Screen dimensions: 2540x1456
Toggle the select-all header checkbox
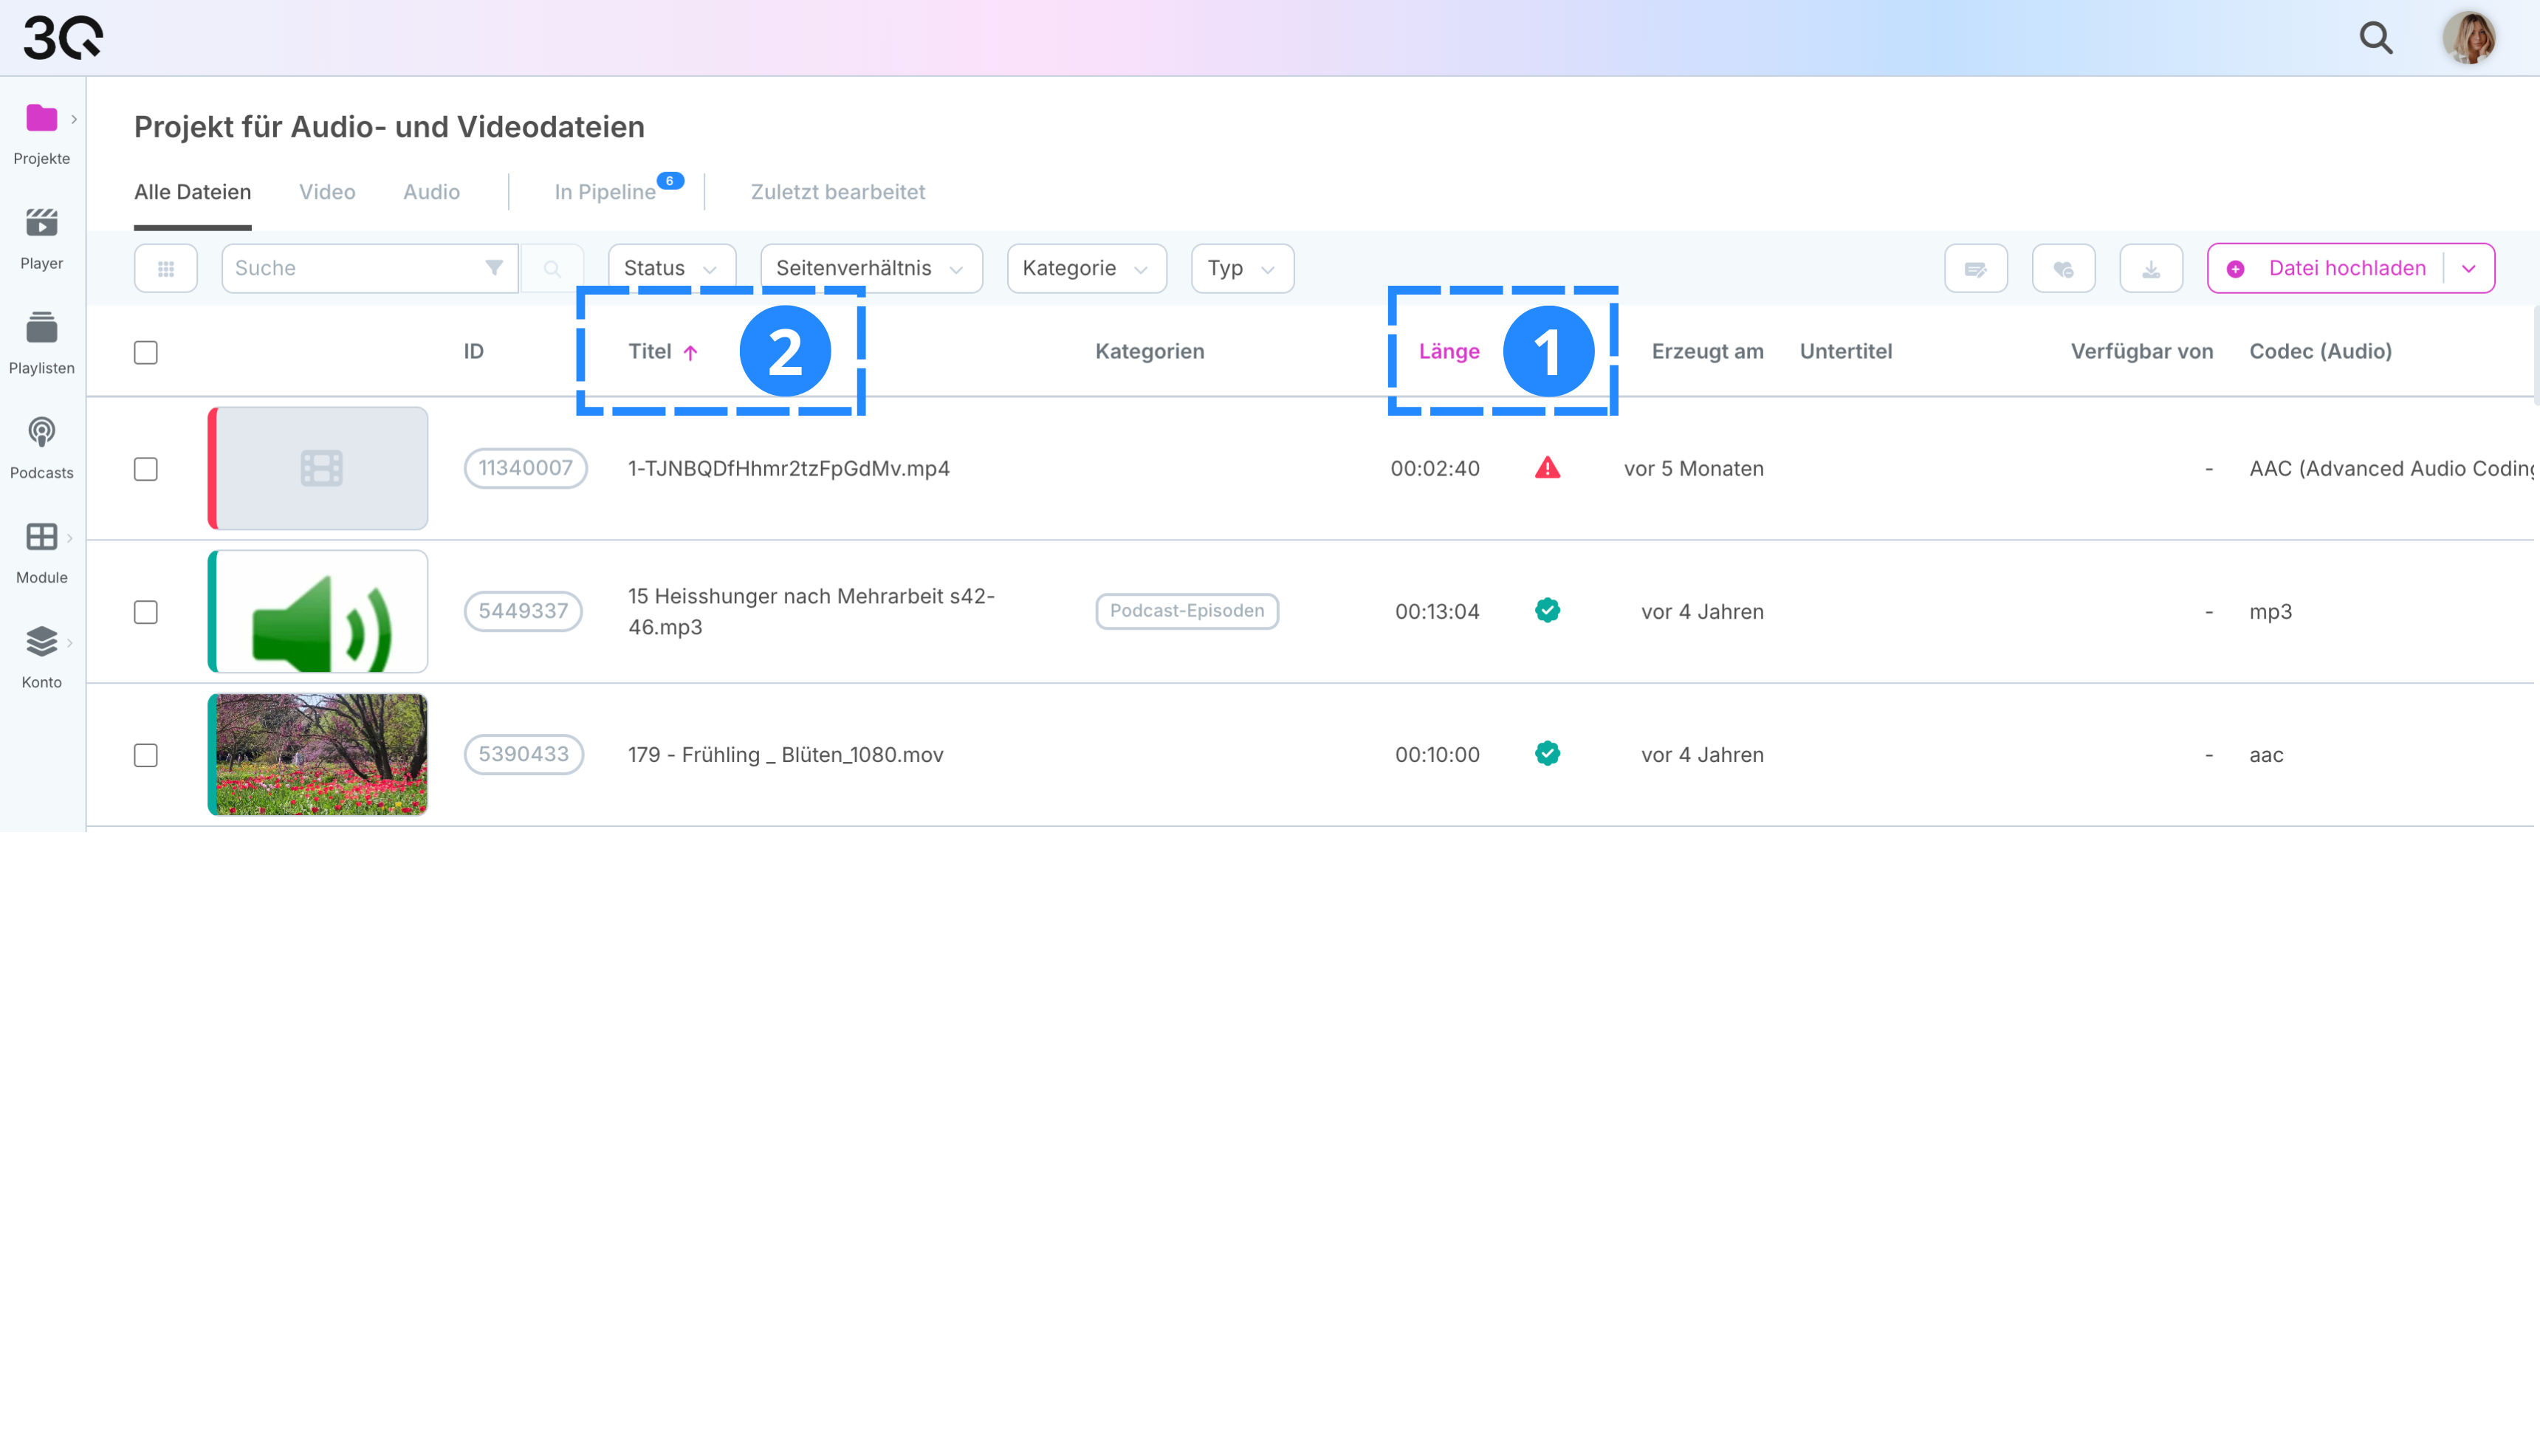146,353
